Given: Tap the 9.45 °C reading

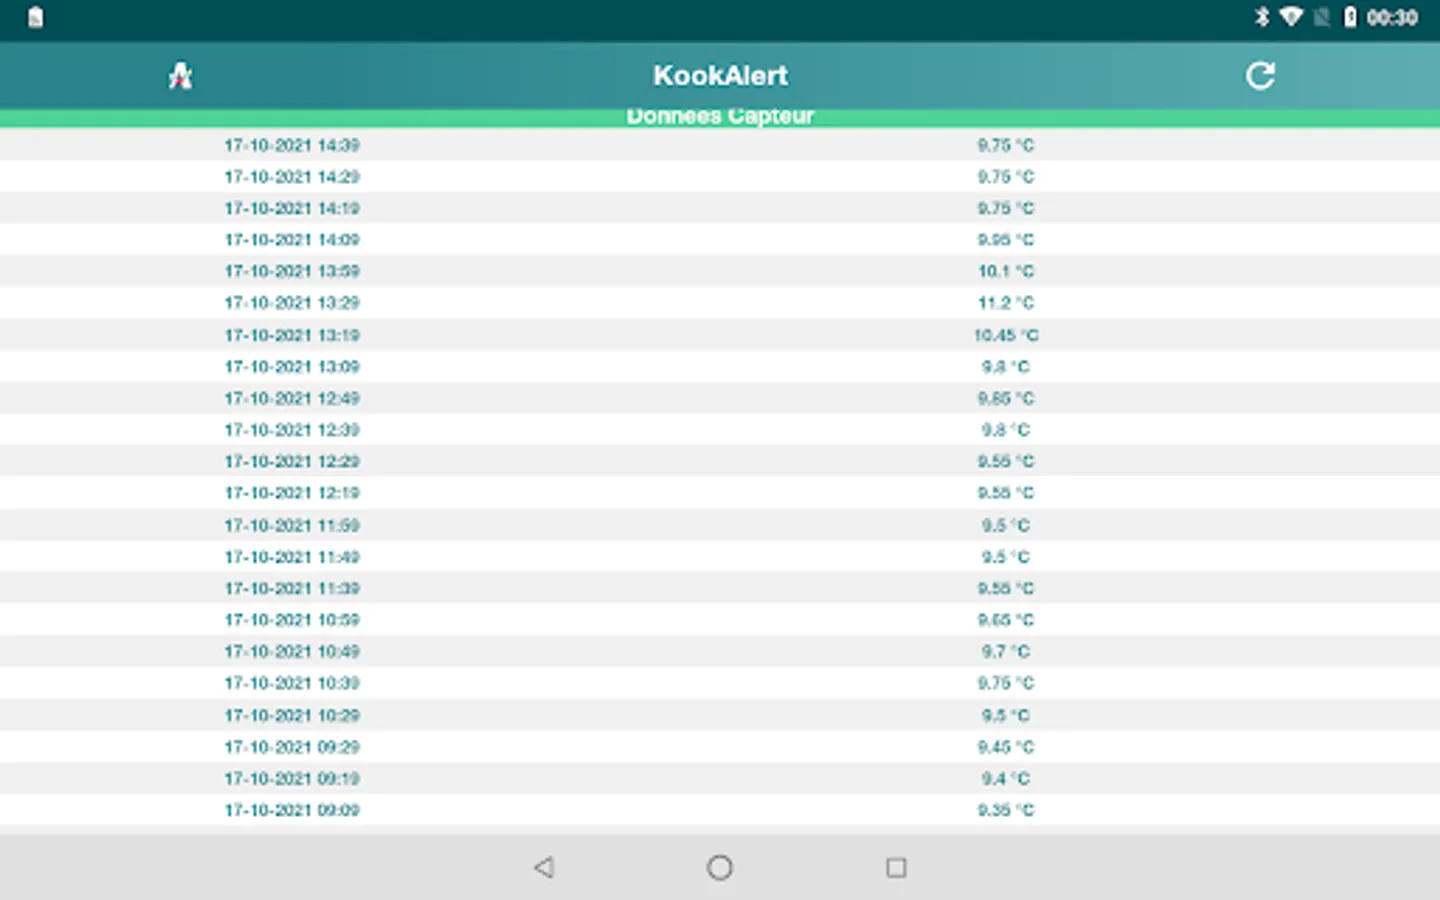Looking at the screenshot, I should [1006, 747].
